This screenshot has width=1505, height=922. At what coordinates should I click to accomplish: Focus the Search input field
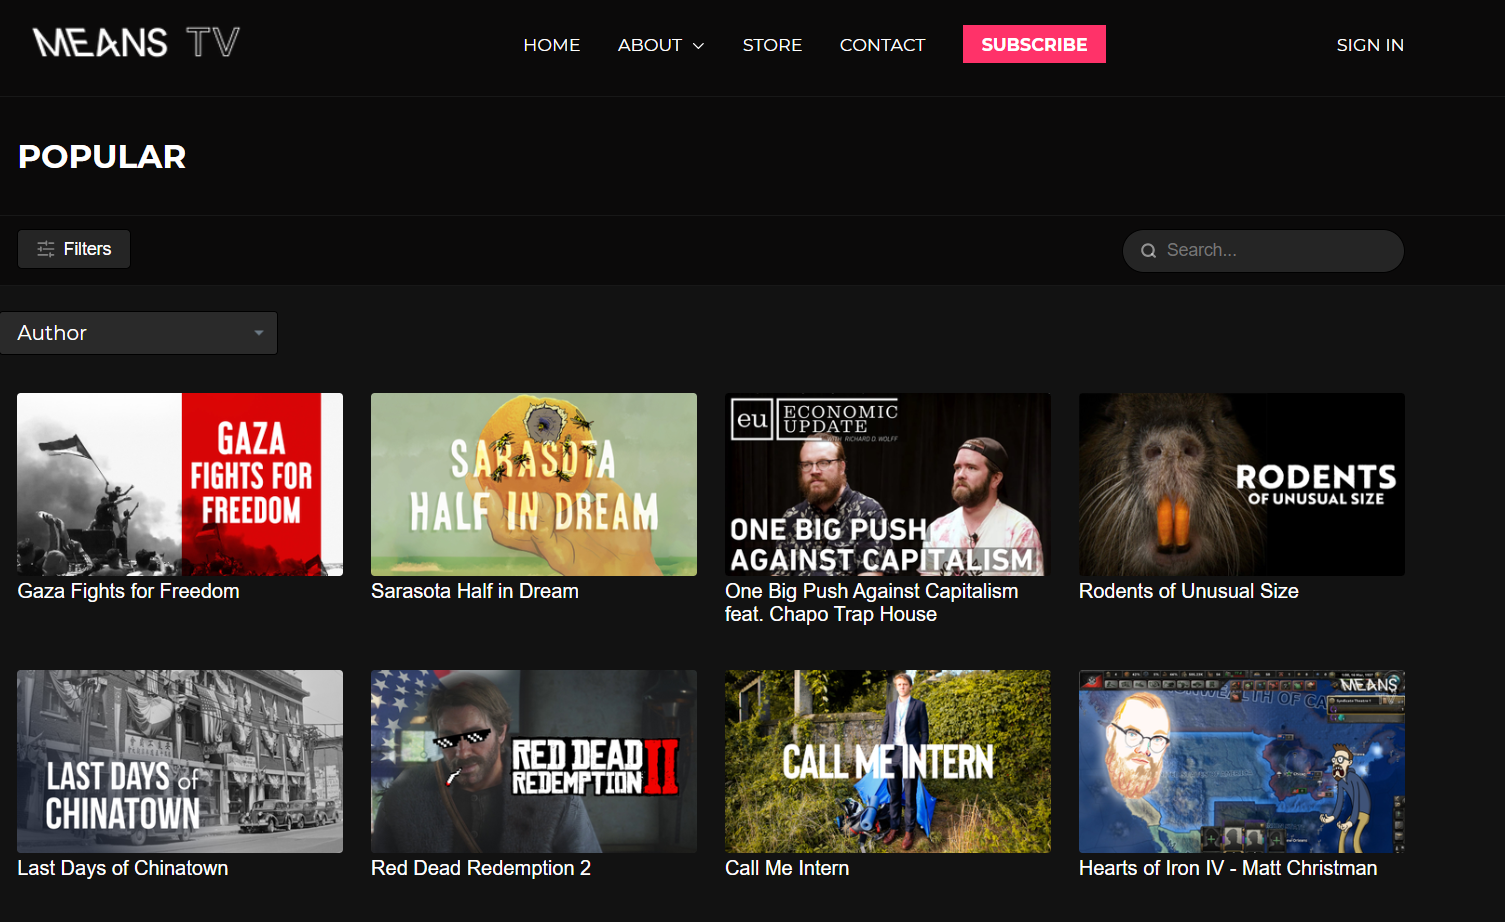coord(1263,251)
